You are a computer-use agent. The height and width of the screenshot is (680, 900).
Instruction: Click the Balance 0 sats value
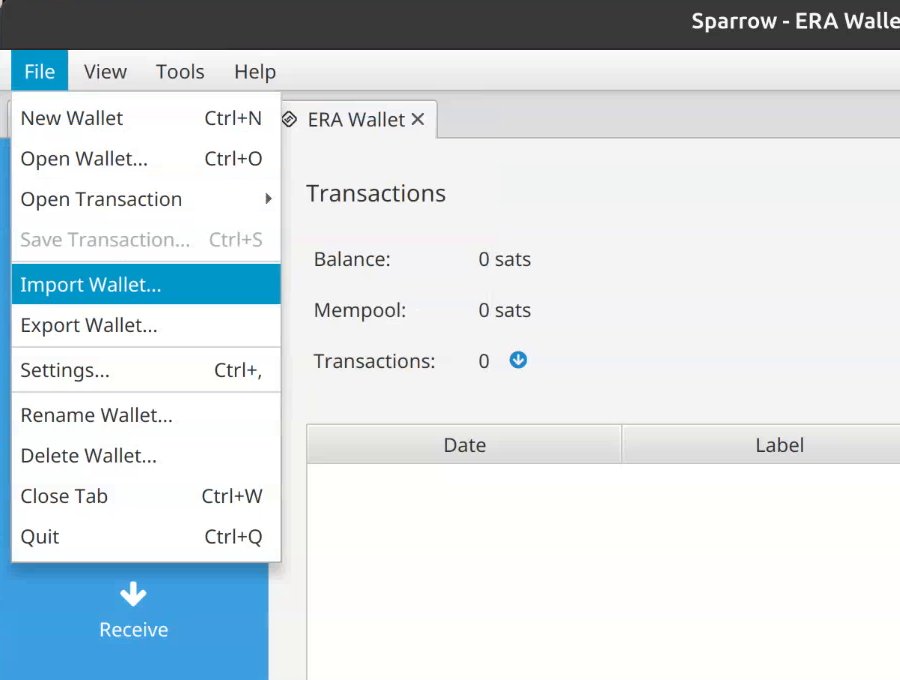click(505, 259)
